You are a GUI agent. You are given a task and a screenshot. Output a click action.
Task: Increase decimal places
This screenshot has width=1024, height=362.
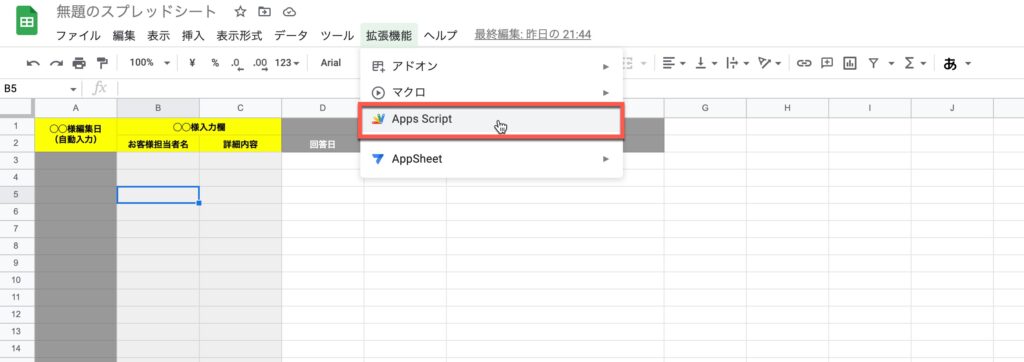pos(260,63)
